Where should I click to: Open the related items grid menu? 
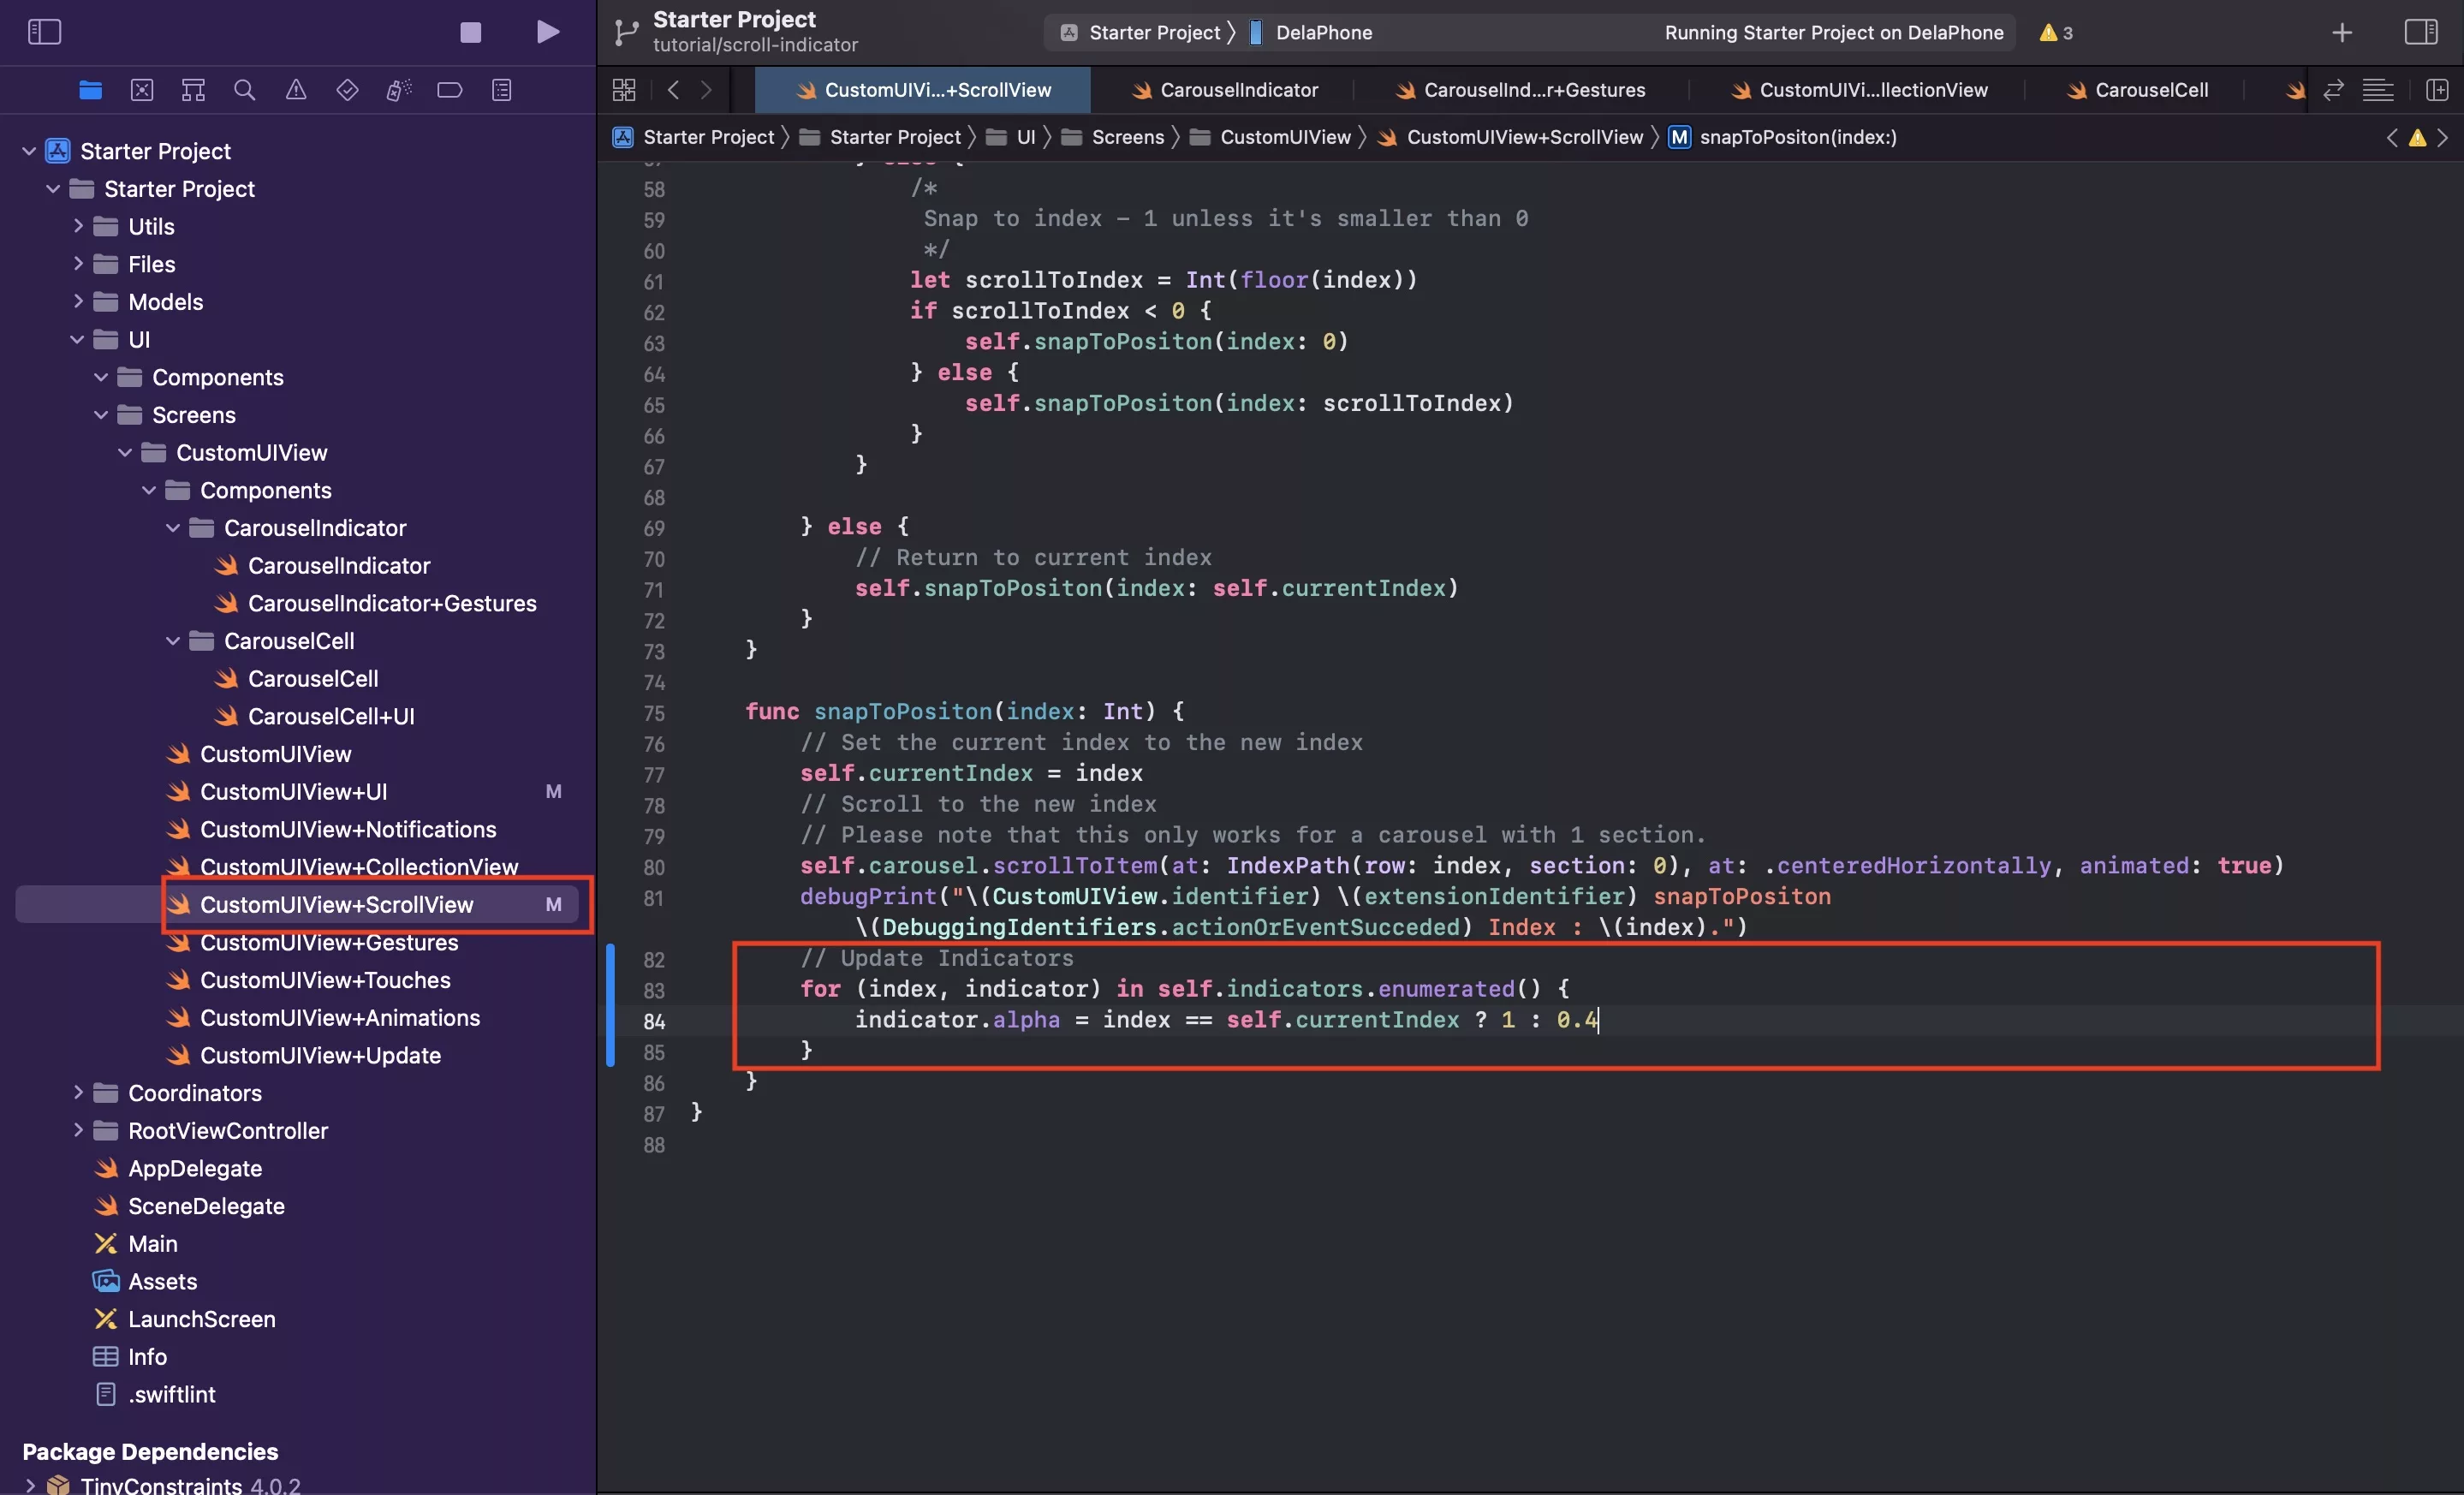(x=624, y=90)
